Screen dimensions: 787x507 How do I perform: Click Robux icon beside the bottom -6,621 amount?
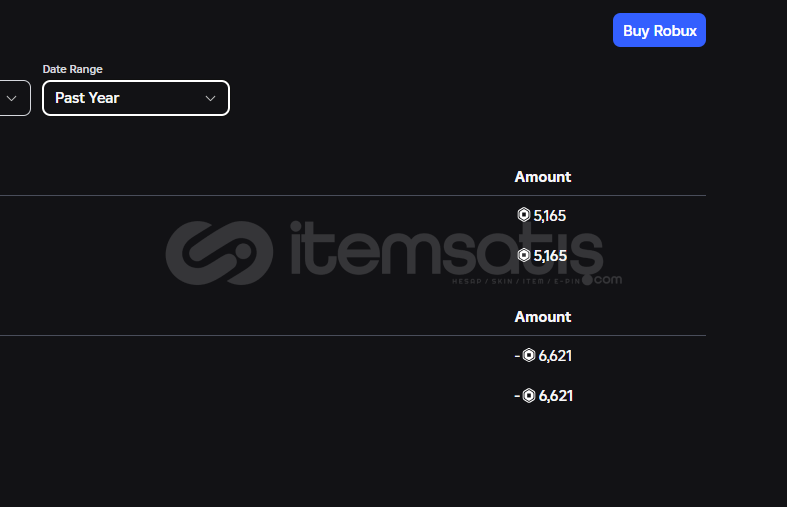[529, 396]
